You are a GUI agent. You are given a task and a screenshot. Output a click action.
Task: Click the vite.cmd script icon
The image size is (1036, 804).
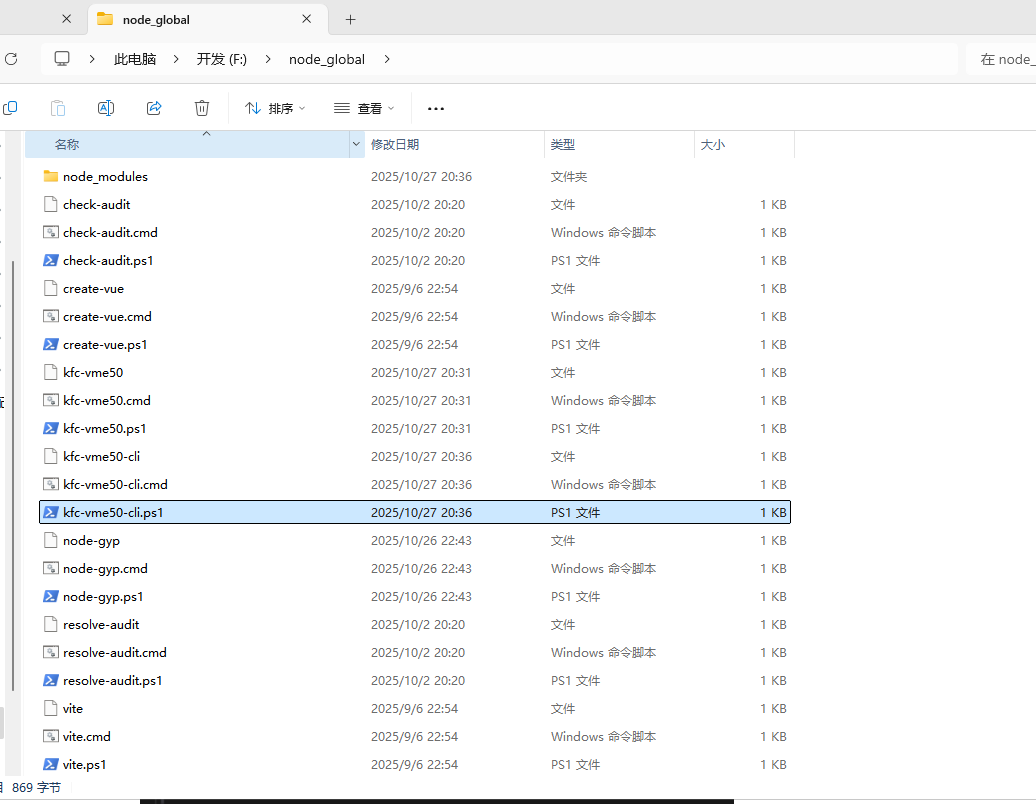point(51,735)
